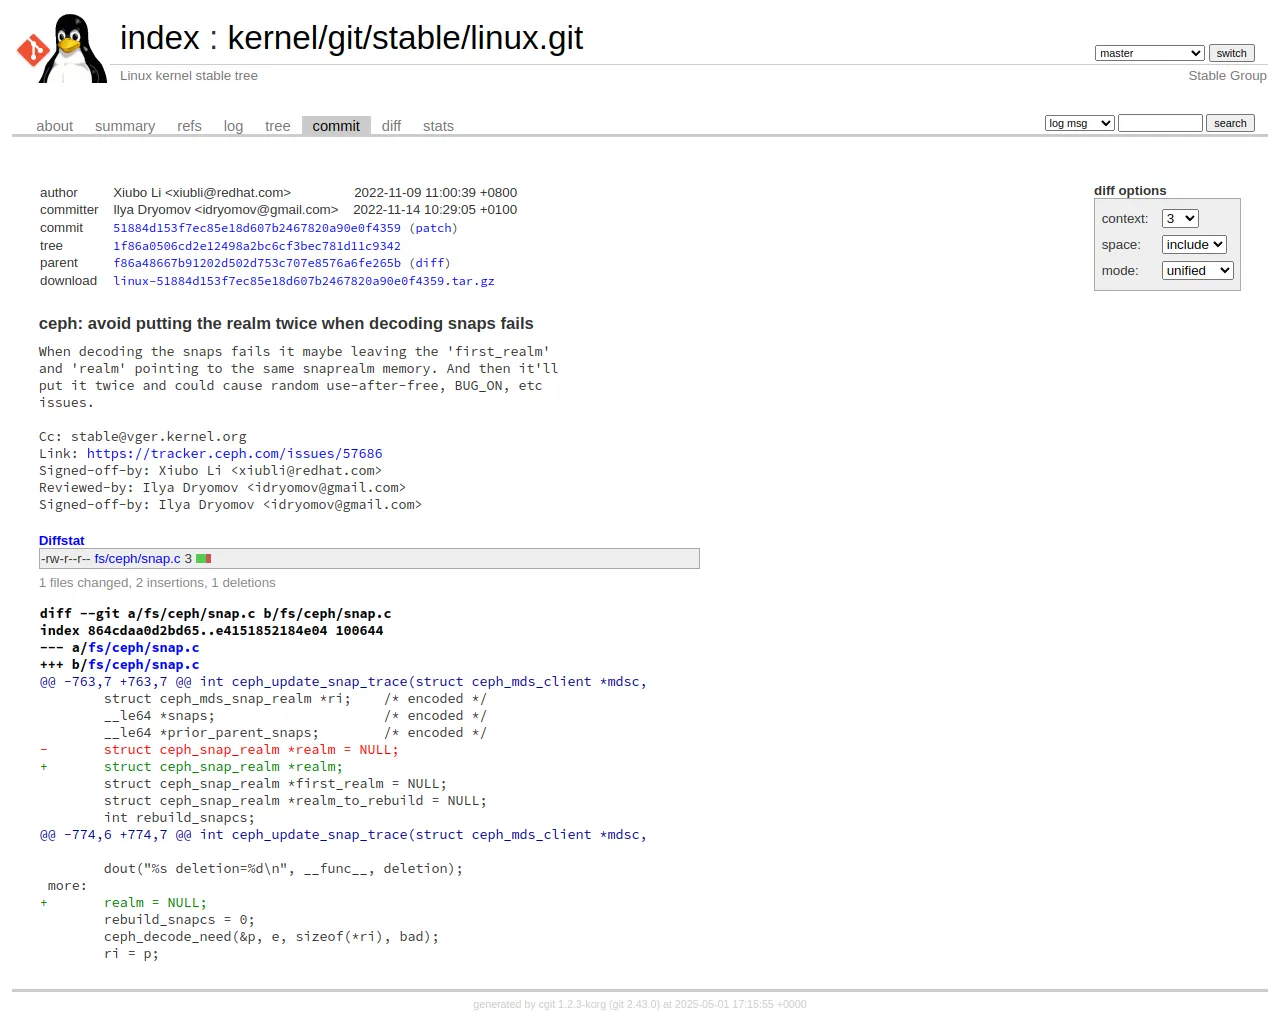Open the unified diff mode dropdown
Screen dimensions: 1280x1024
point(1197,271)
